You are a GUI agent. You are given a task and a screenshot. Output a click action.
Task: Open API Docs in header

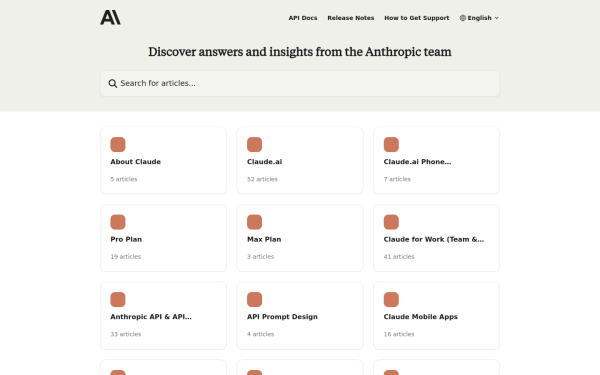[x=303, y=18]
